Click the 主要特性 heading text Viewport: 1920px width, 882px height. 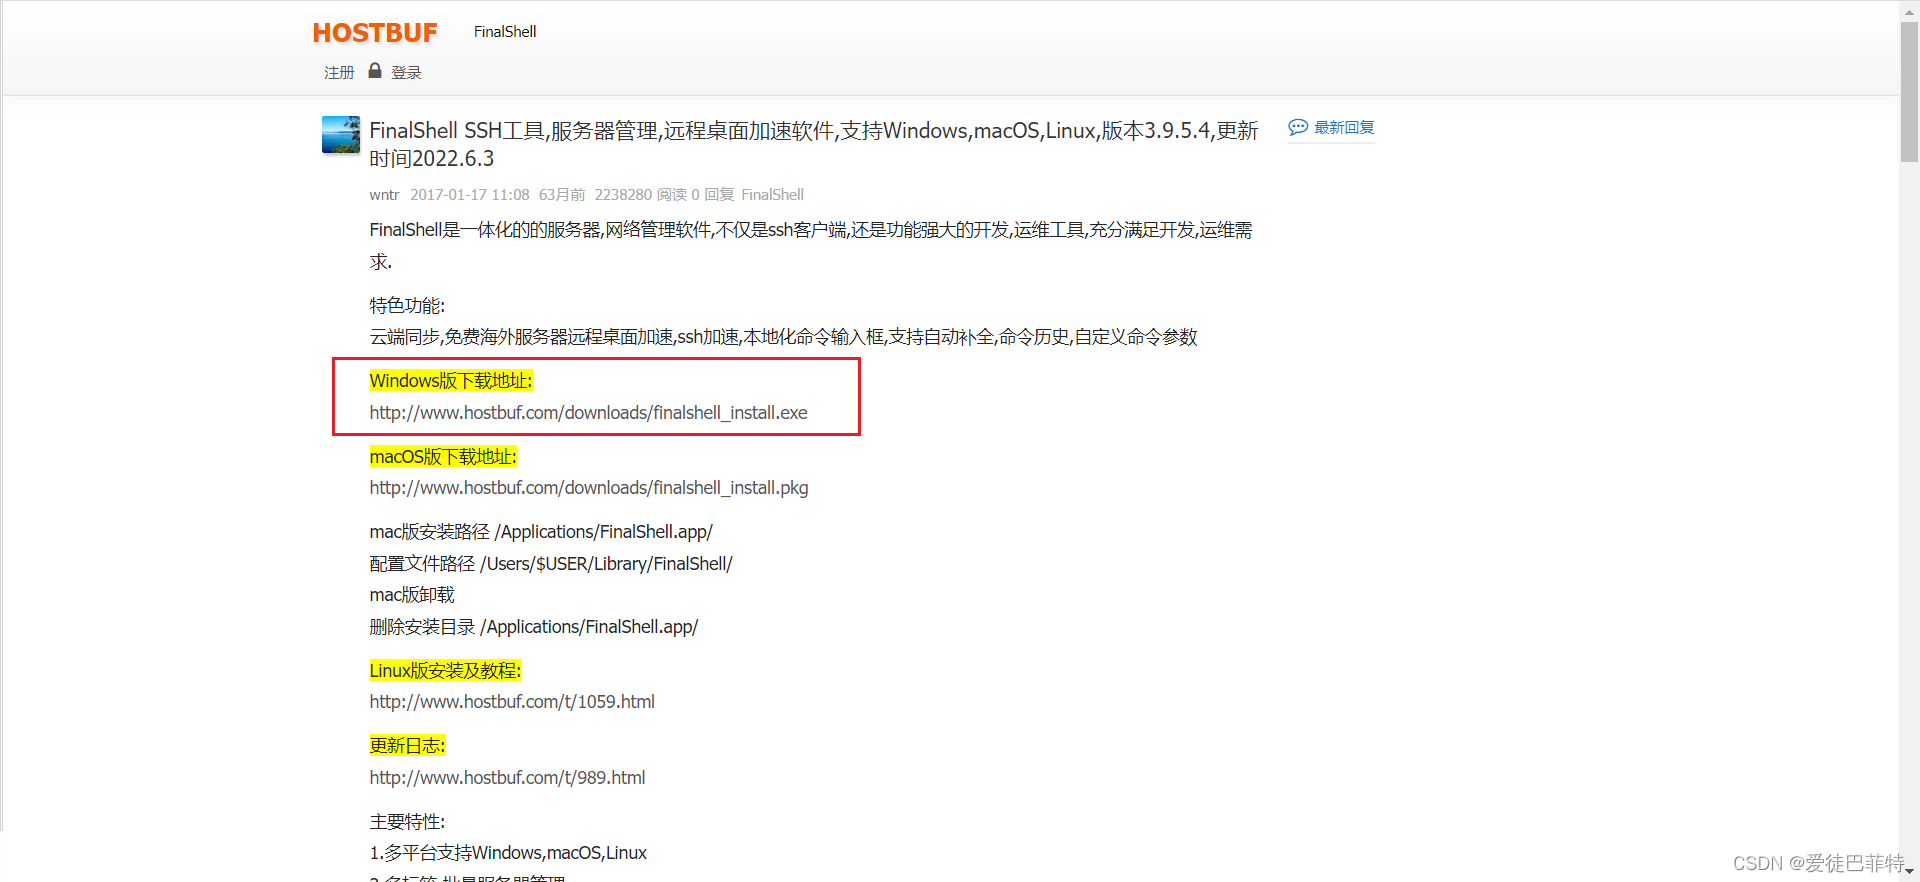pos(407,822)
